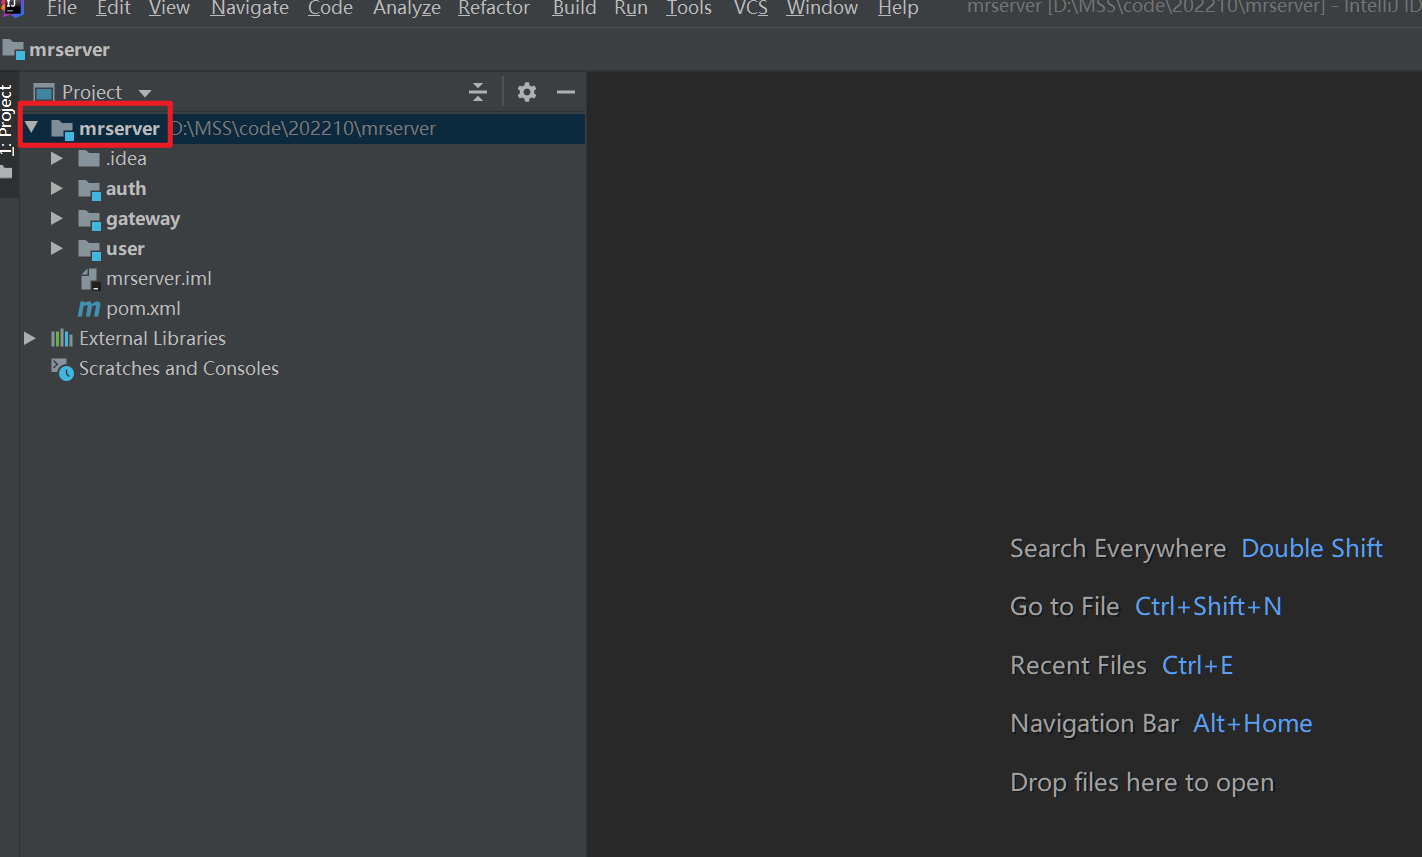Screen dimensions: 1422x857
Task: Open the Run menu
Action: click(x=631, y=9)
